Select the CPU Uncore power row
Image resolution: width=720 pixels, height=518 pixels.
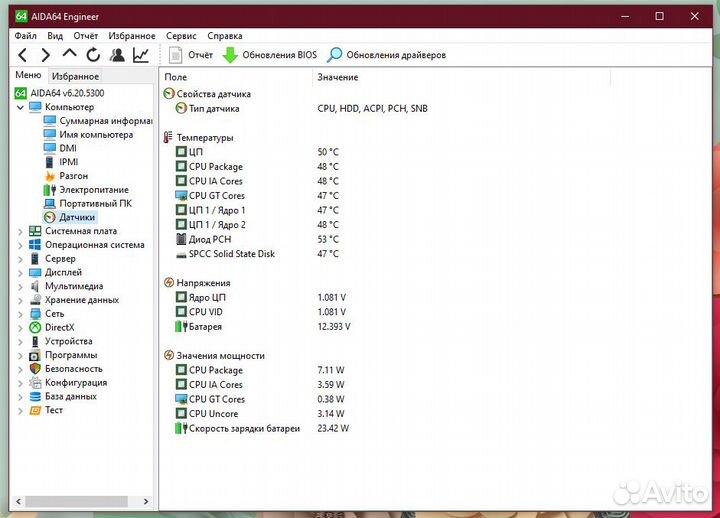(260, 414)
